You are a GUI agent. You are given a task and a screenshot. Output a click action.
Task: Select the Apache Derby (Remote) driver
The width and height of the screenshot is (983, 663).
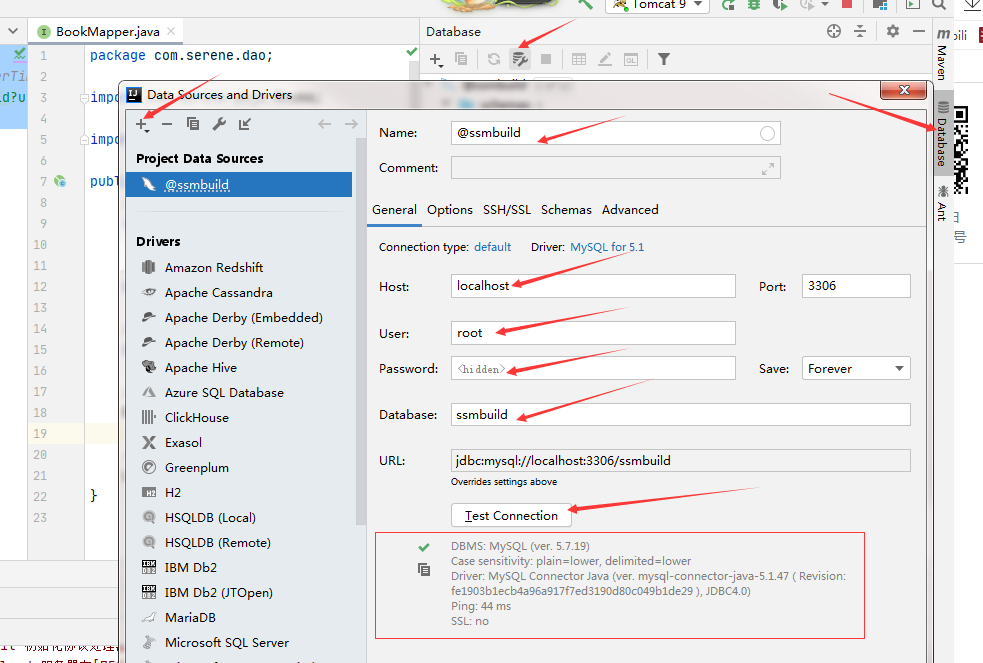pyautogui.click(x=233, y=343)
